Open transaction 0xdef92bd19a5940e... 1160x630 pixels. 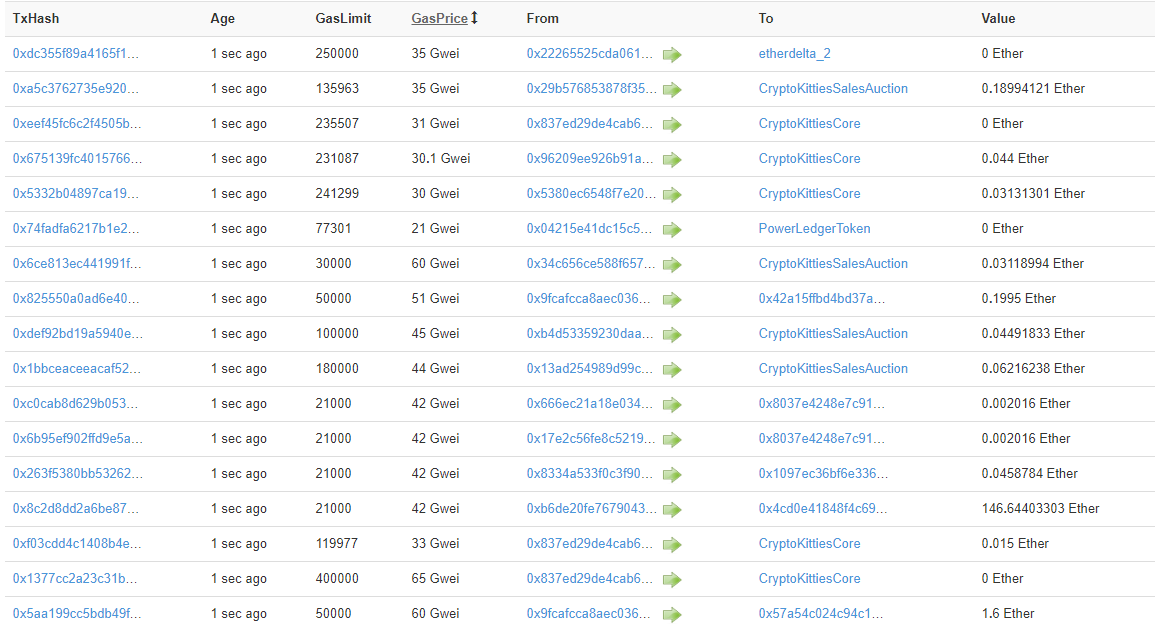[78, 333]
